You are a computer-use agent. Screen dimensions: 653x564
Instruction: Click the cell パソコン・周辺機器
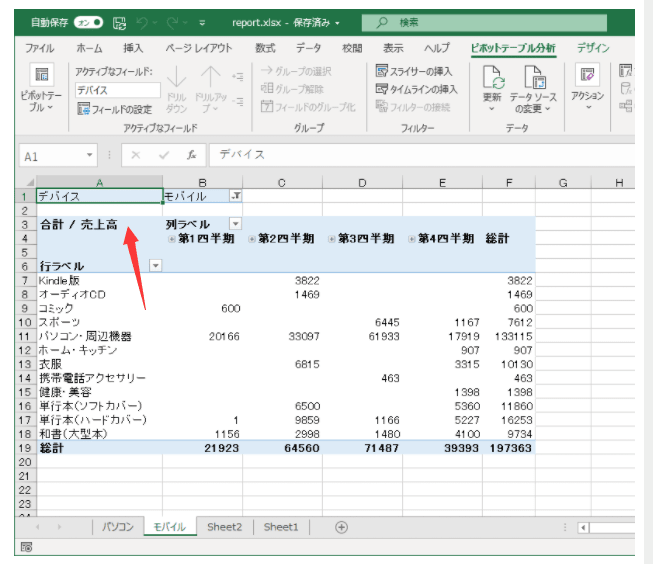(x=99, y=336)
